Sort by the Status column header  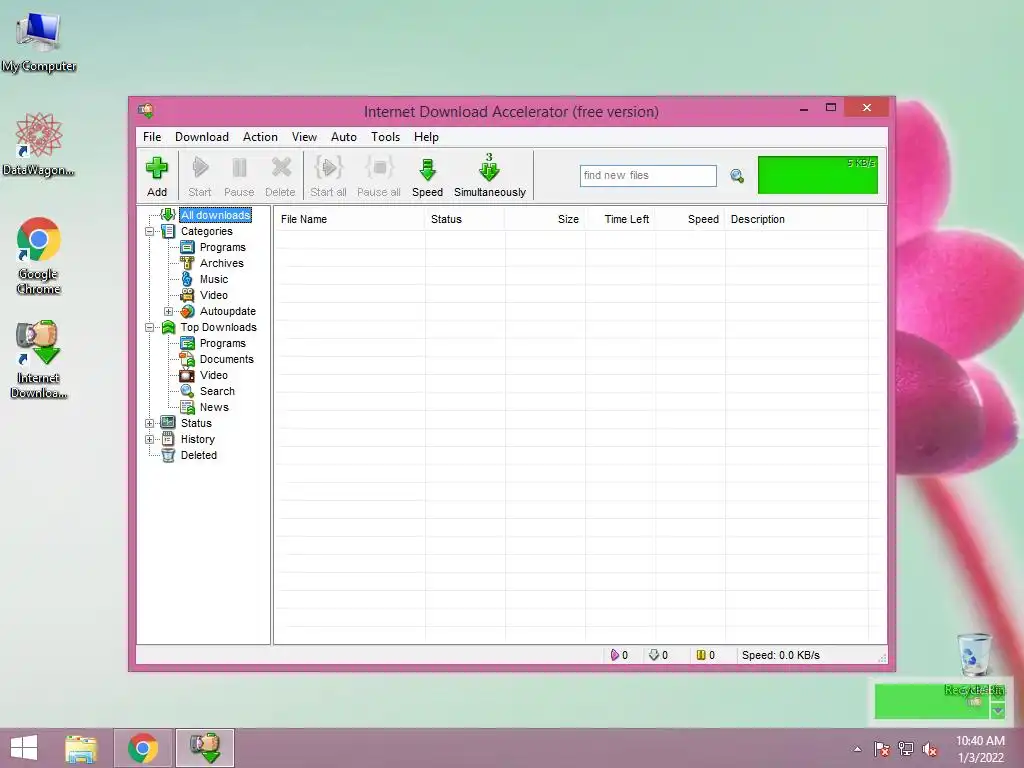click(x=465, y=219)
